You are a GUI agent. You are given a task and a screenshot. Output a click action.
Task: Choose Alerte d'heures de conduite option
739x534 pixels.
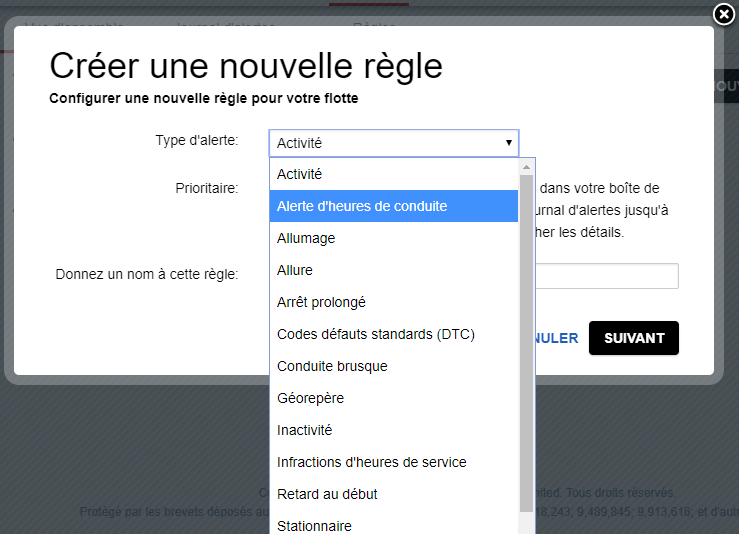[394, 206]
